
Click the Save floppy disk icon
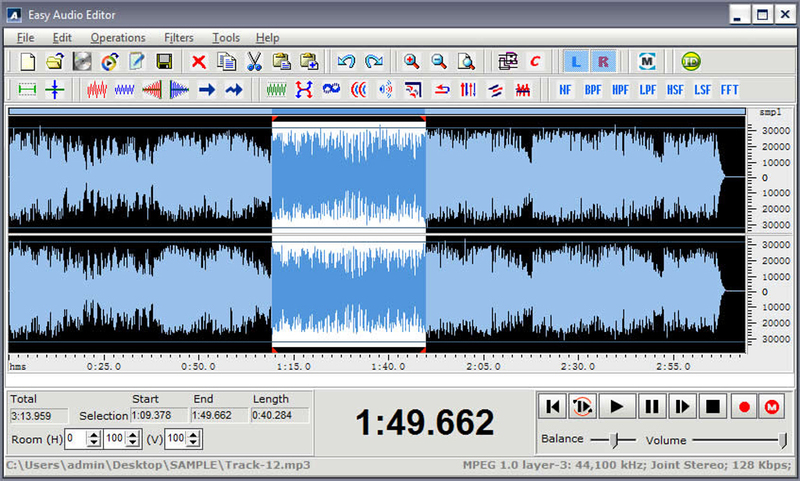(x=164, y=62)
